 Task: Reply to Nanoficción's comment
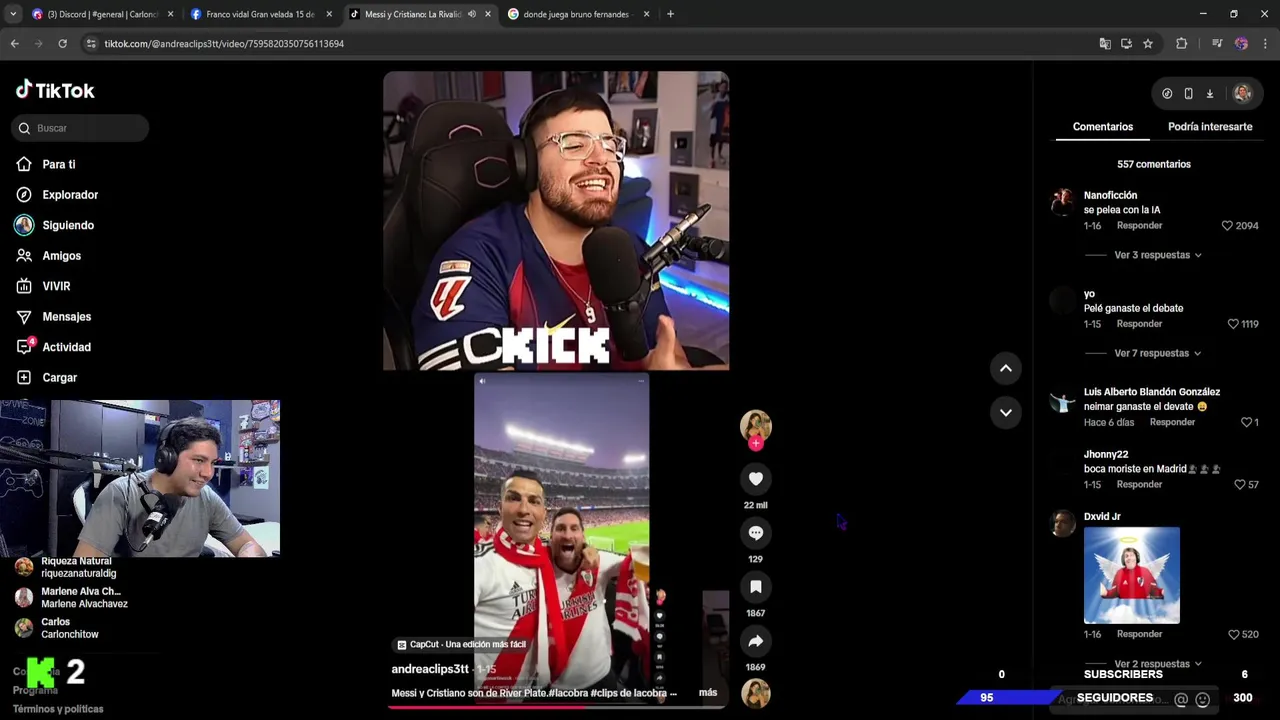click(1139, 226)
